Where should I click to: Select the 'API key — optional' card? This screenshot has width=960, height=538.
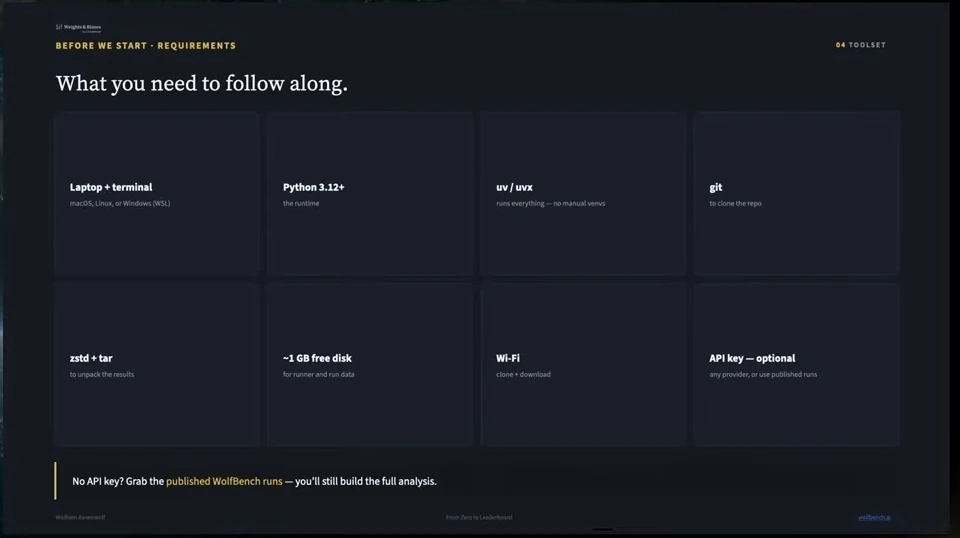[797, 364]
